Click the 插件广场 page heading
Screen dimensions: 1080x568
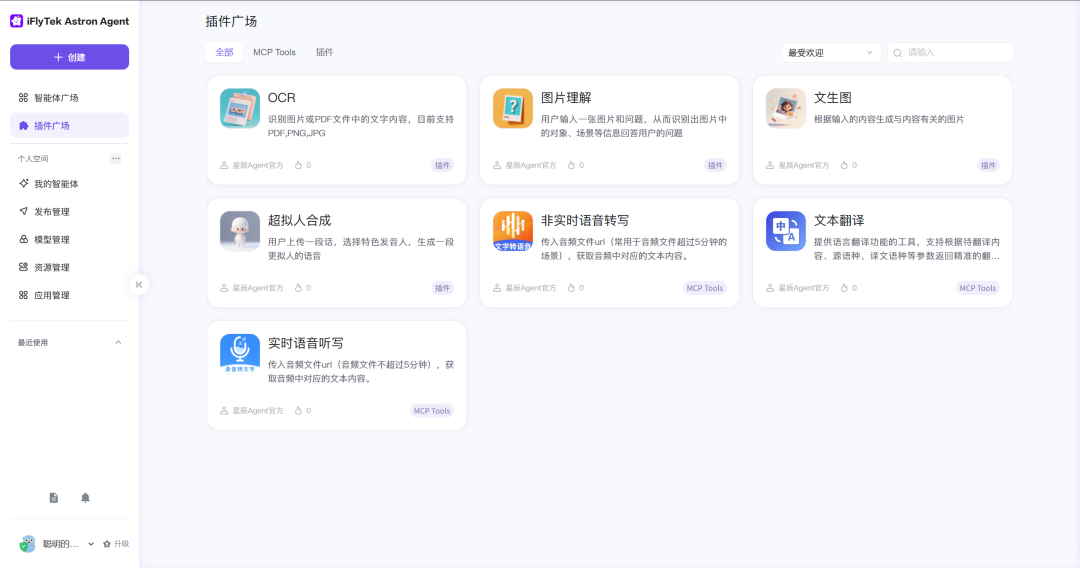231,21
